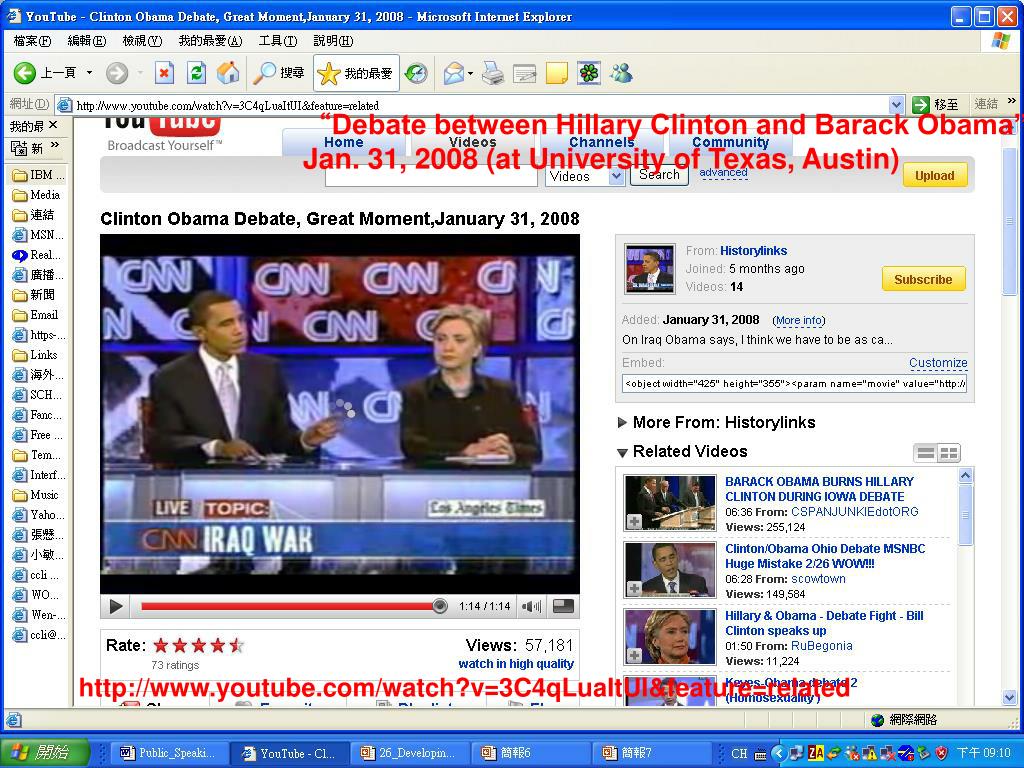
Task: Click the embed code text field
Action: click(794, 383)
